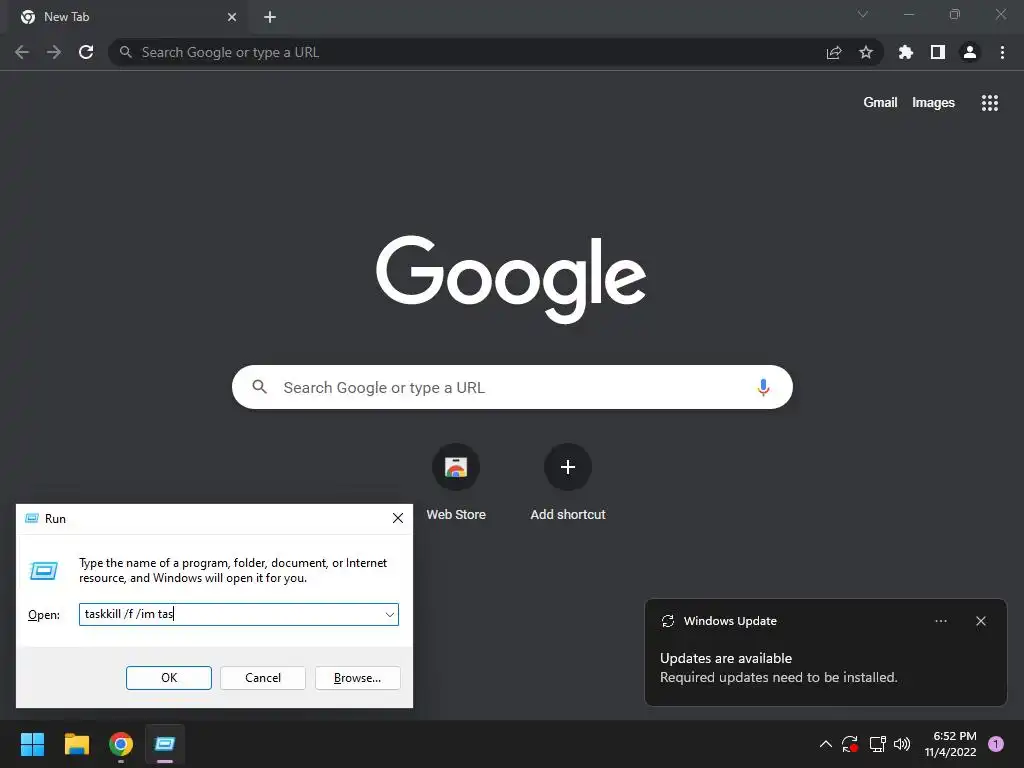1024x768 pixels.
Task: Open Windows Update notification options menu
Action: pyautogui.click(x=940, y=621)
